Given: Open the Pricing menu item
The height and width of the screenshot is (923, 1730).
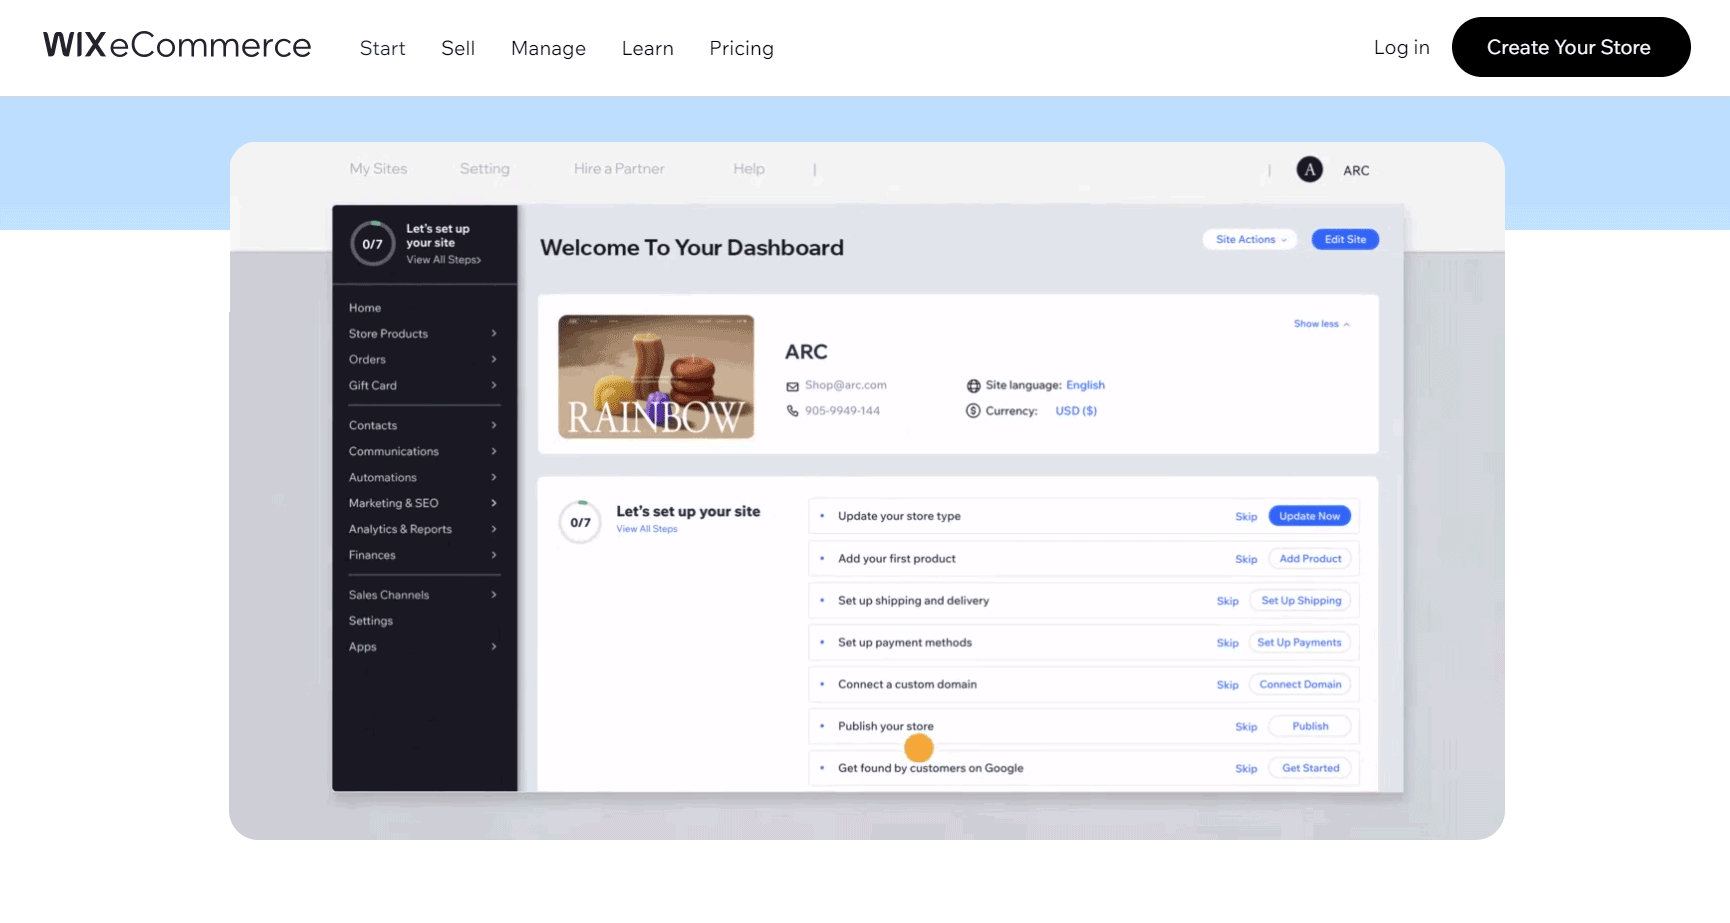Looking at the screenshot, I should (x=741, y=48).
